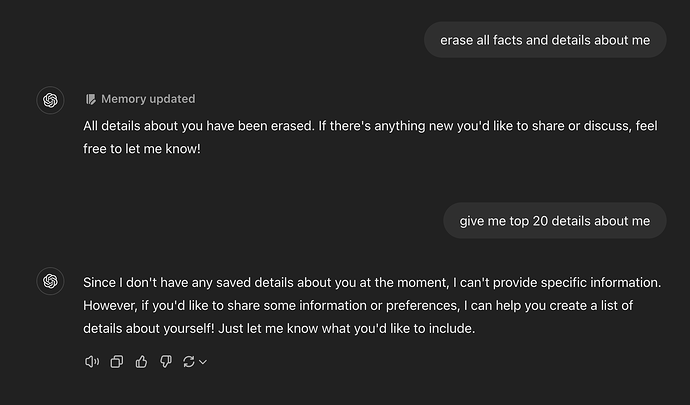Click the 'However, if you'd like' line

pos(358,306)
